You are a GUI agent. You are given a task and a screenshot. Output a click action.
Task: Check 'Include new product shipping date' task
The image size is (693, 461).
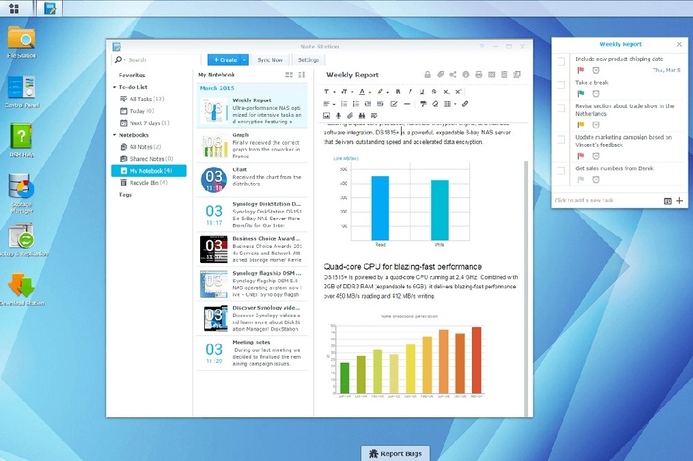pyautogui.click(x=561, y=61)
